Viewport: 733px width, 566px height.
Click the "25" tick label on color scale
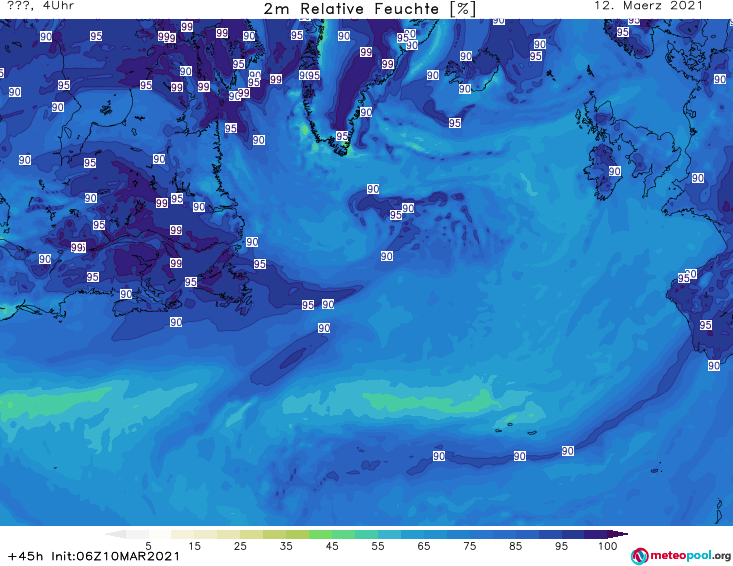[x=240, y=546]
